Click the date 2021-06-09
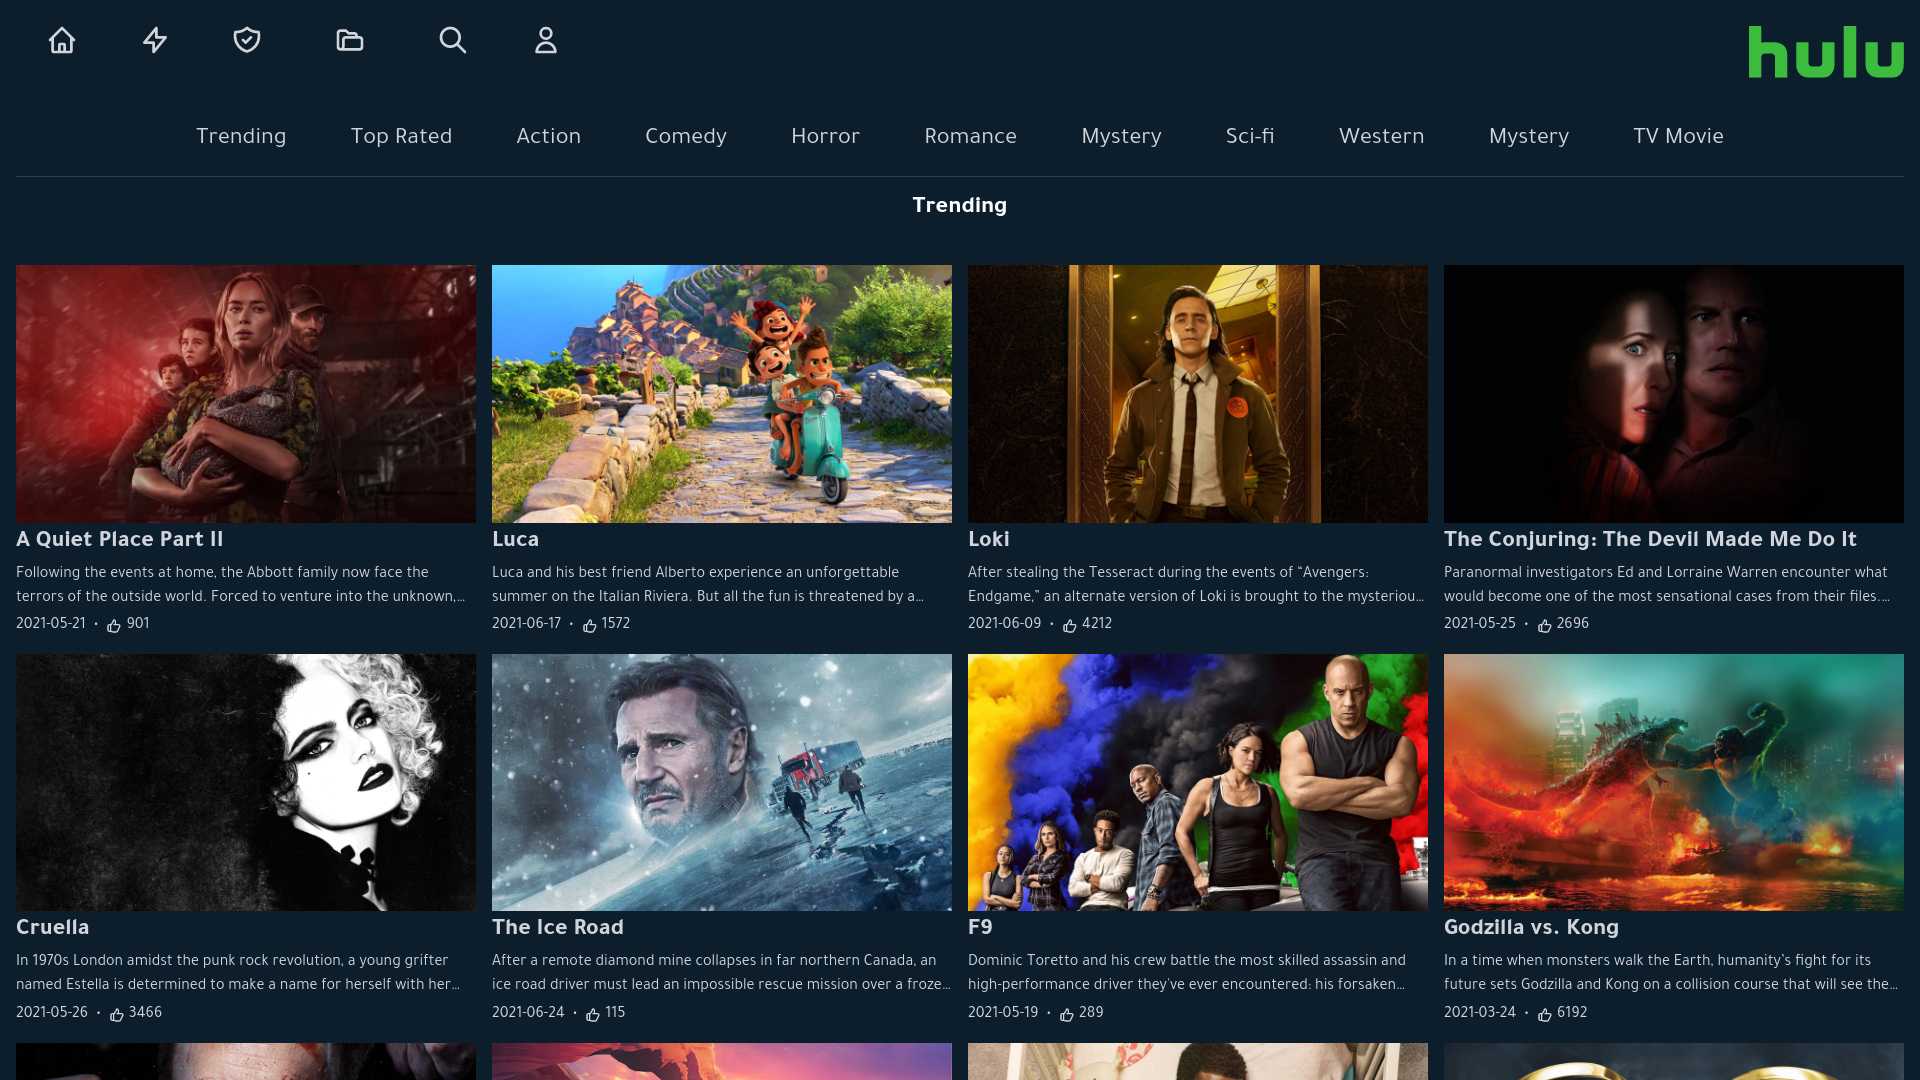 click(x=1005, y=624)
